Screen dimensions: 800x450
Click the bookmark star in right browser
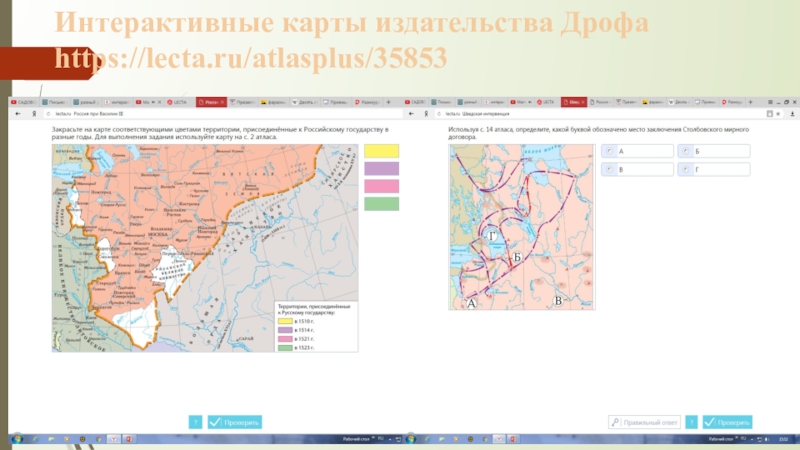[770, 116]
